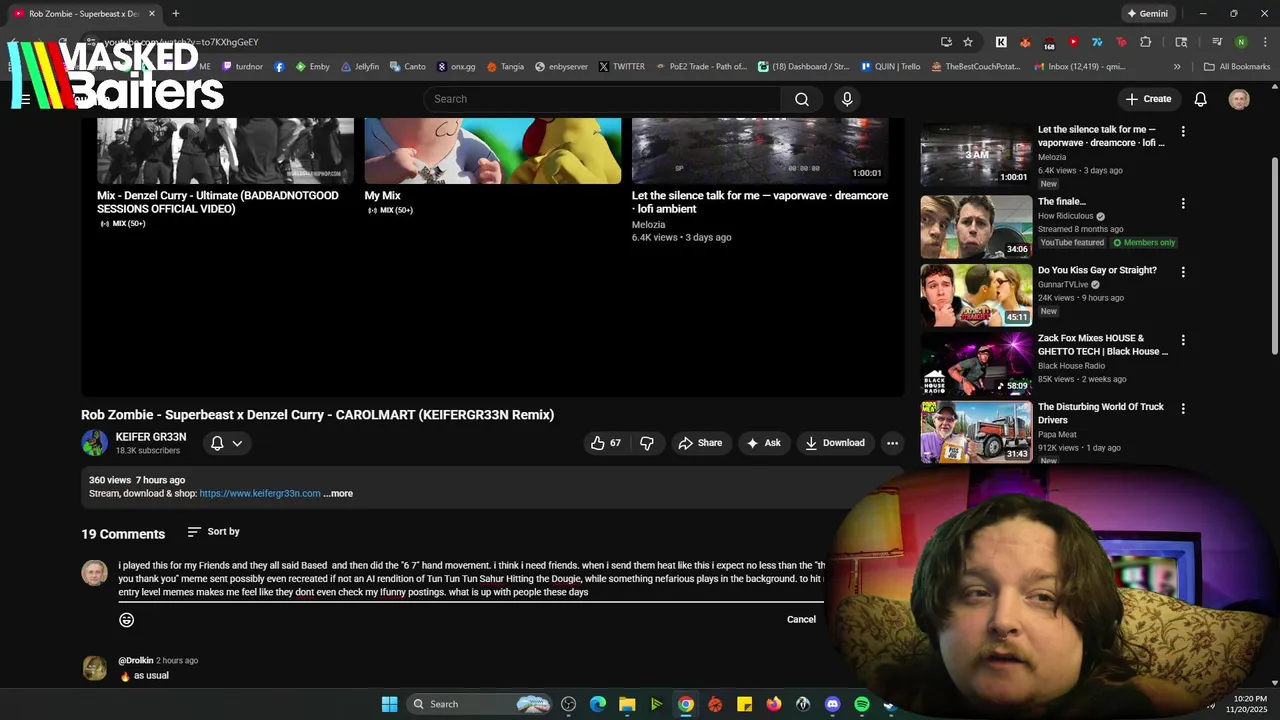Open Windows Start menu
1280x720 pixels.
389,704
